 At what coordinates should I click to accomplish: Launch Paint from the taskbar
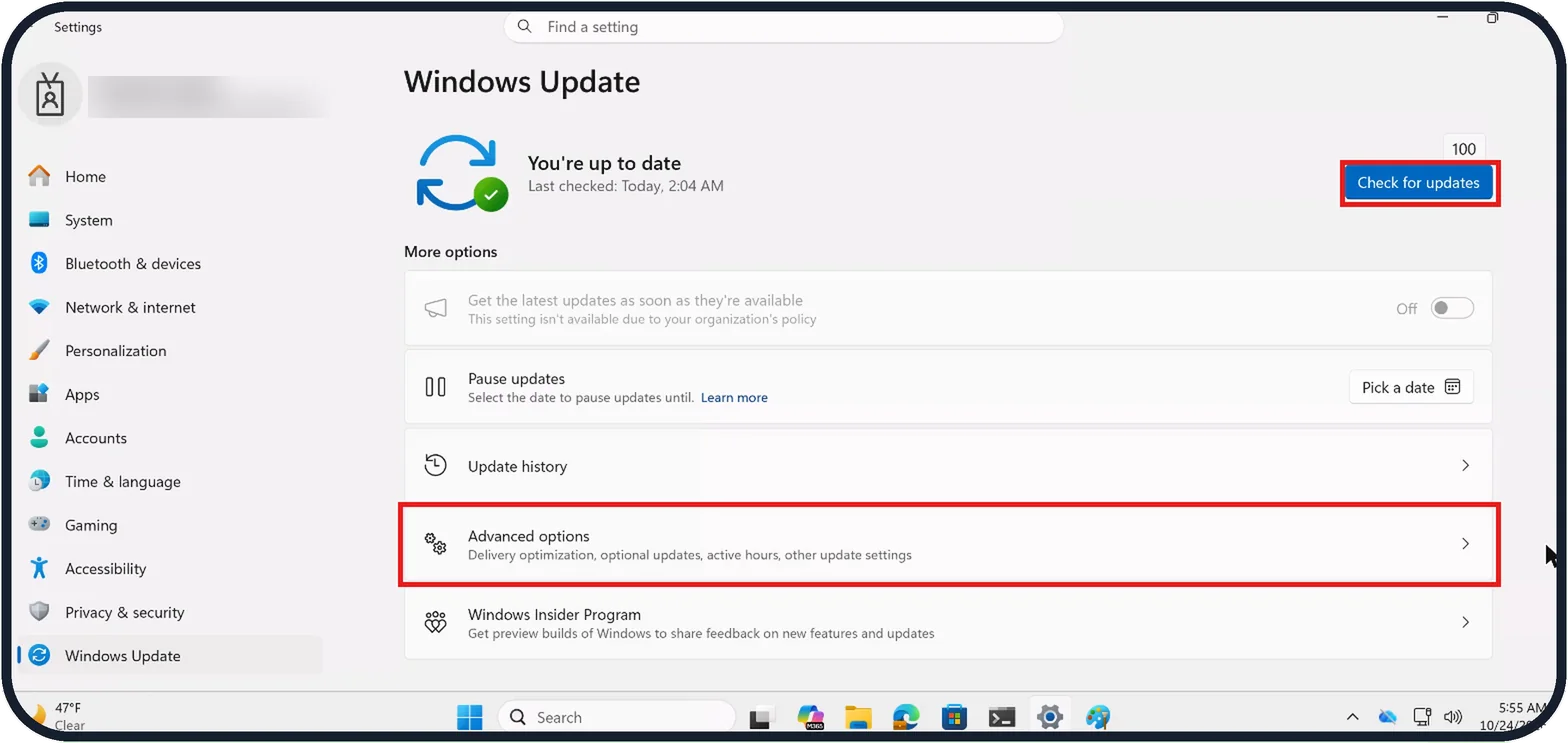(x=1097, y=717)
